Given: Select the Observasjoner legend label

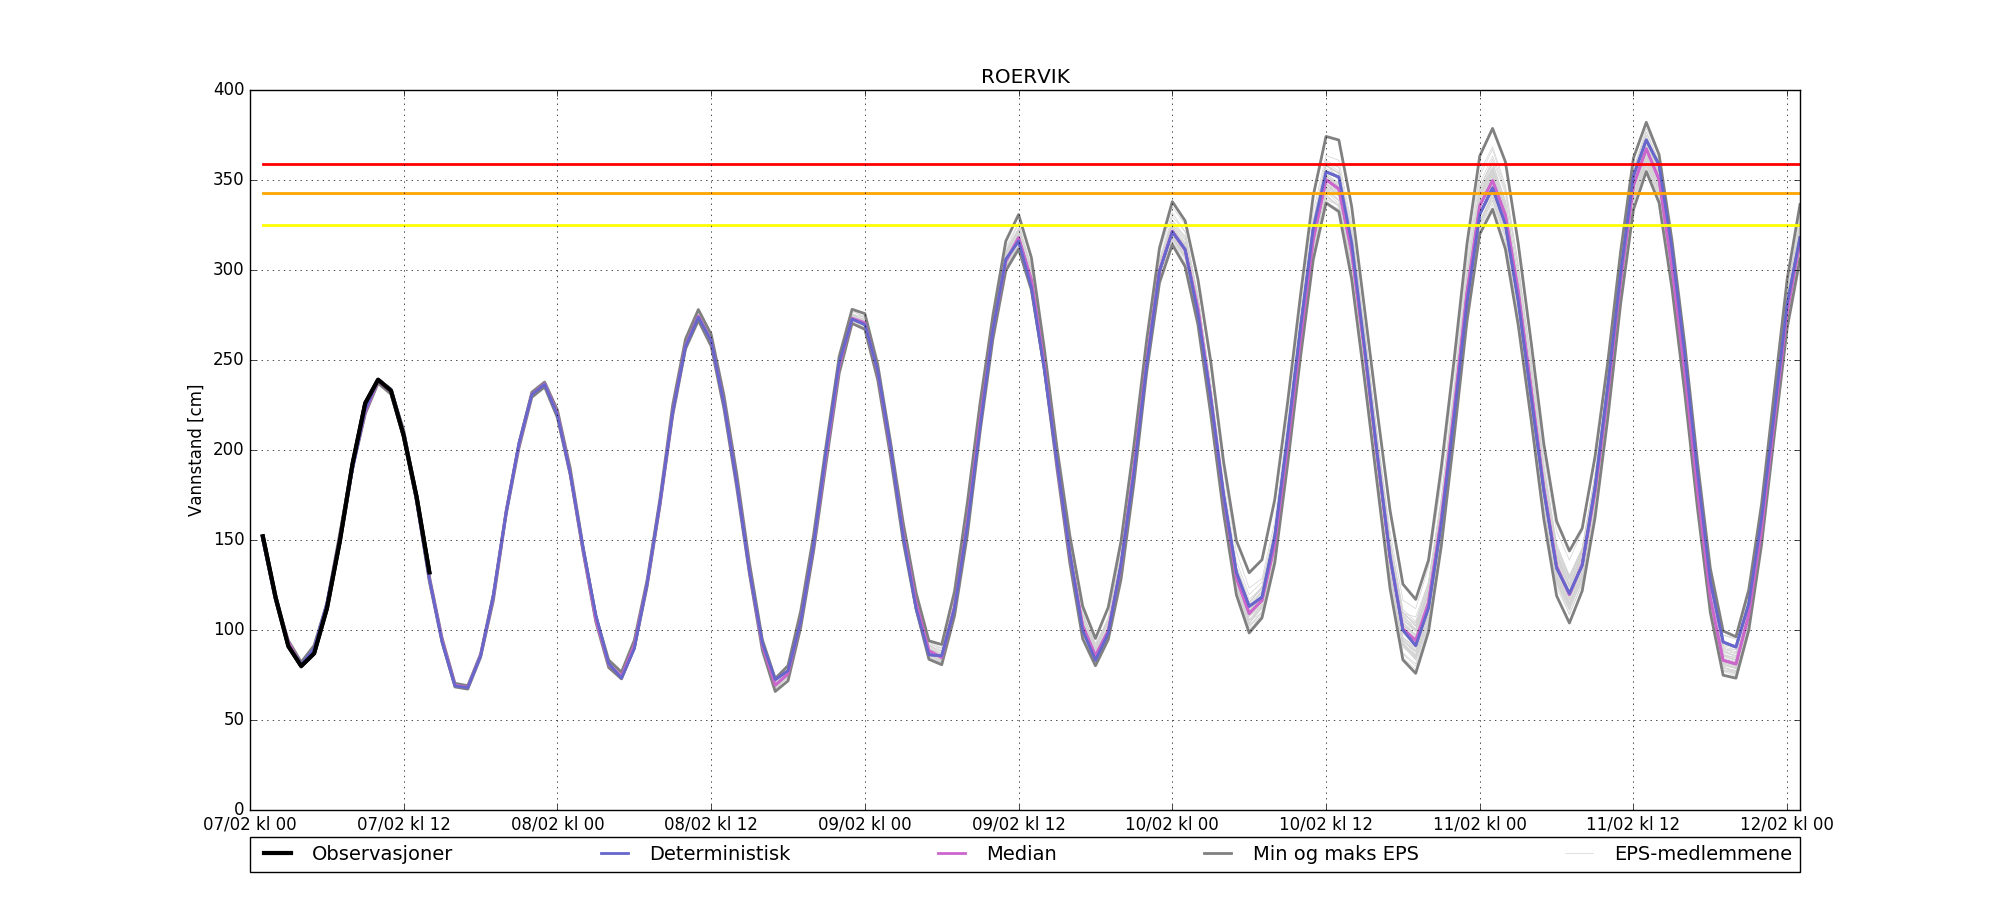Looking at the screenshot, I should pyautogui.click(x=381, y=854).
